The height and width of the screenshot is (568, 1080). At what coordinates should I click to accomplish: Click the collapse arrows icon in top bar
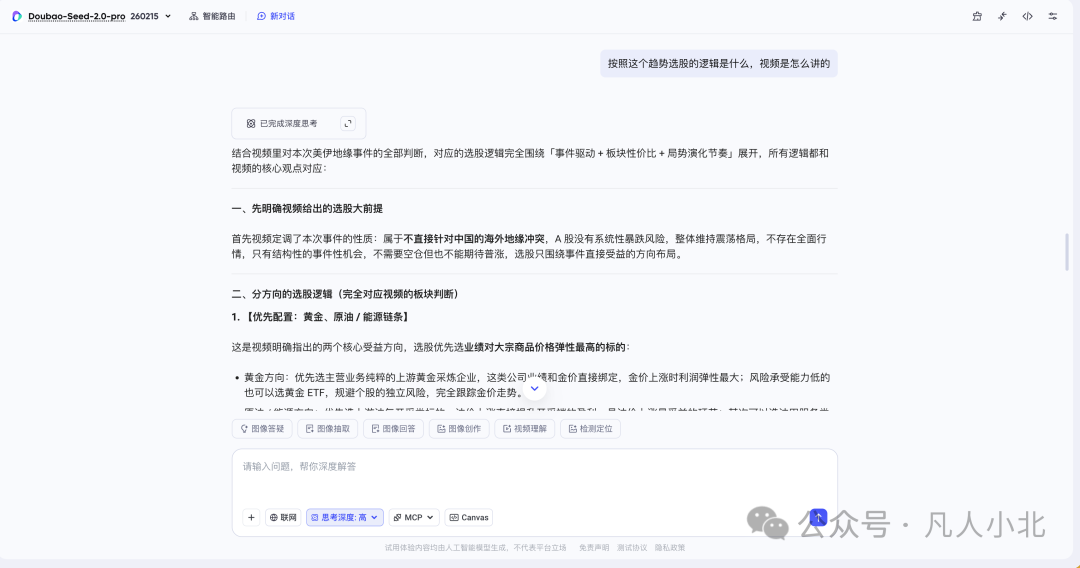click(x=1002, y=16)
